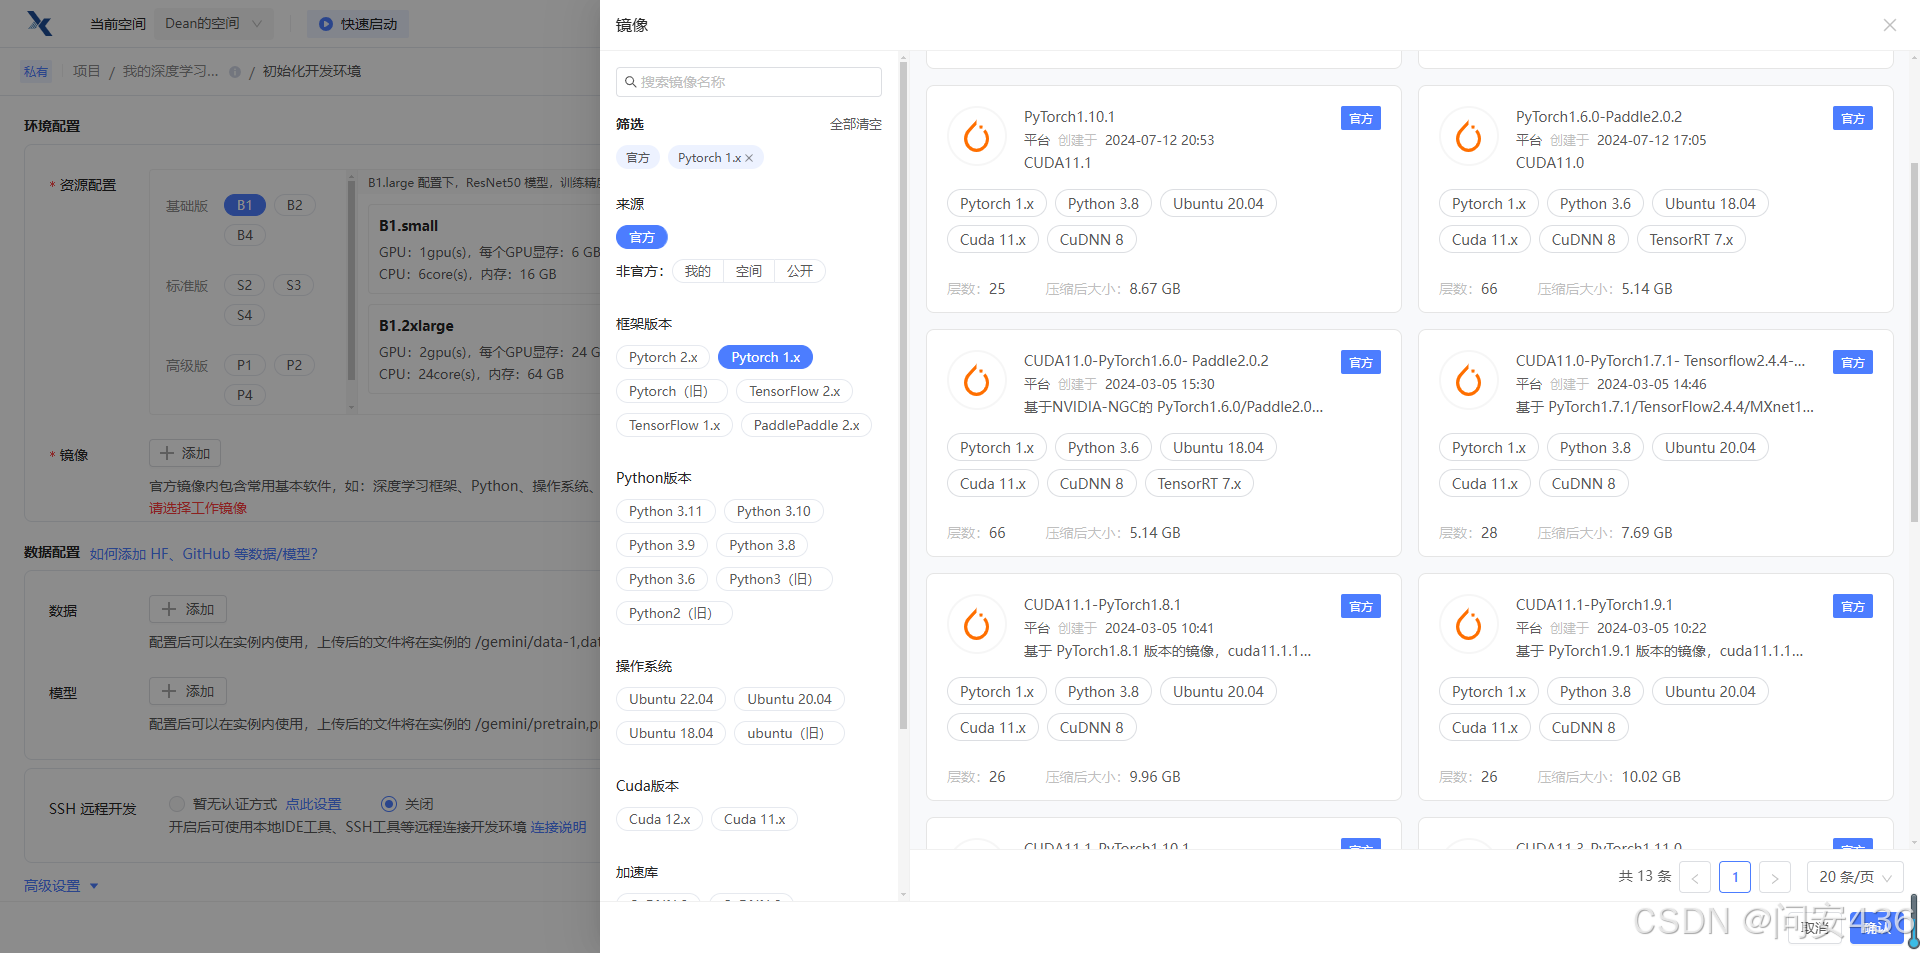Image resolution: width=1920 pixels, height=953 pixels.
Task: Toggle the Cuda 11.x filter
Action: tap(754, 819)
